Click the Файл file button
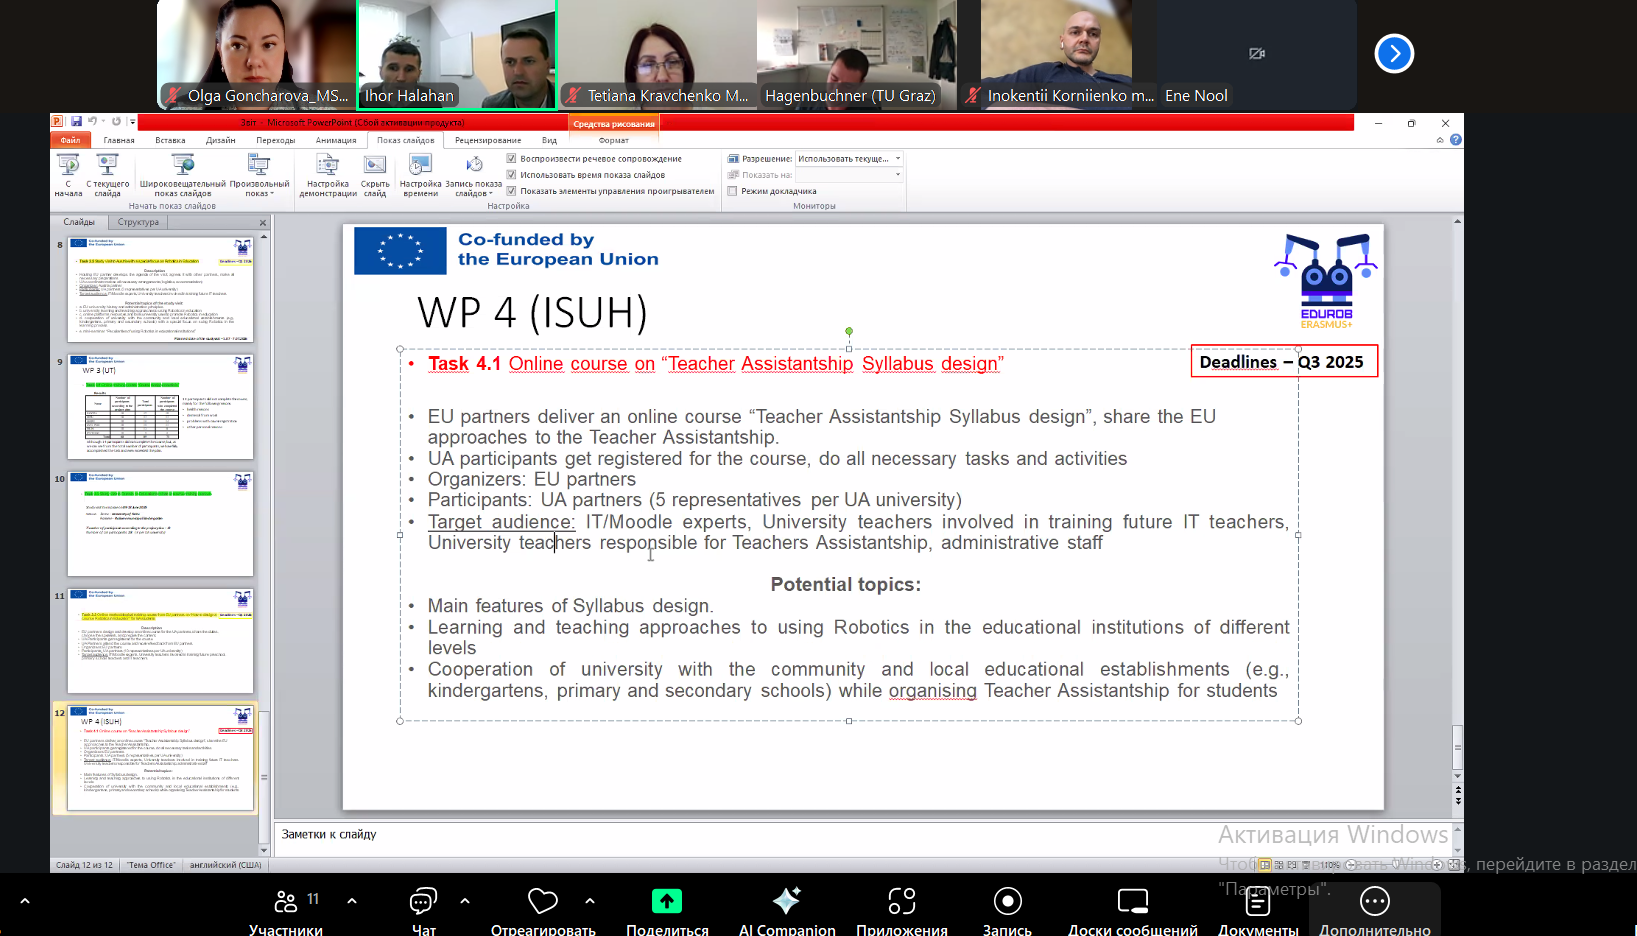1637x936 pixels. (70, 141)
